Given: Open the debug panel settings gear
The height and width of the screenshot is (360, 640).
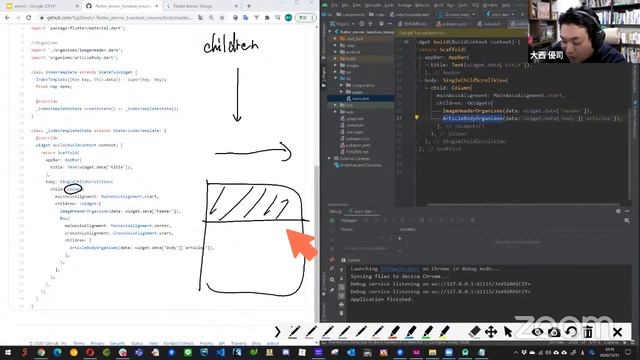Looking at the screenshot, I should tap(618, 211).
